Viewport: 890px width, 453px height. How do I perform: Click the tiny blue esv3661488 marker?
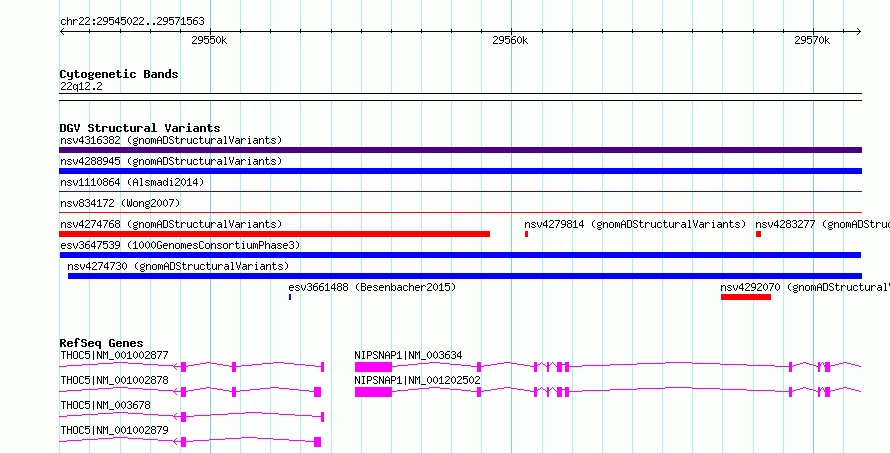[290, 297]
